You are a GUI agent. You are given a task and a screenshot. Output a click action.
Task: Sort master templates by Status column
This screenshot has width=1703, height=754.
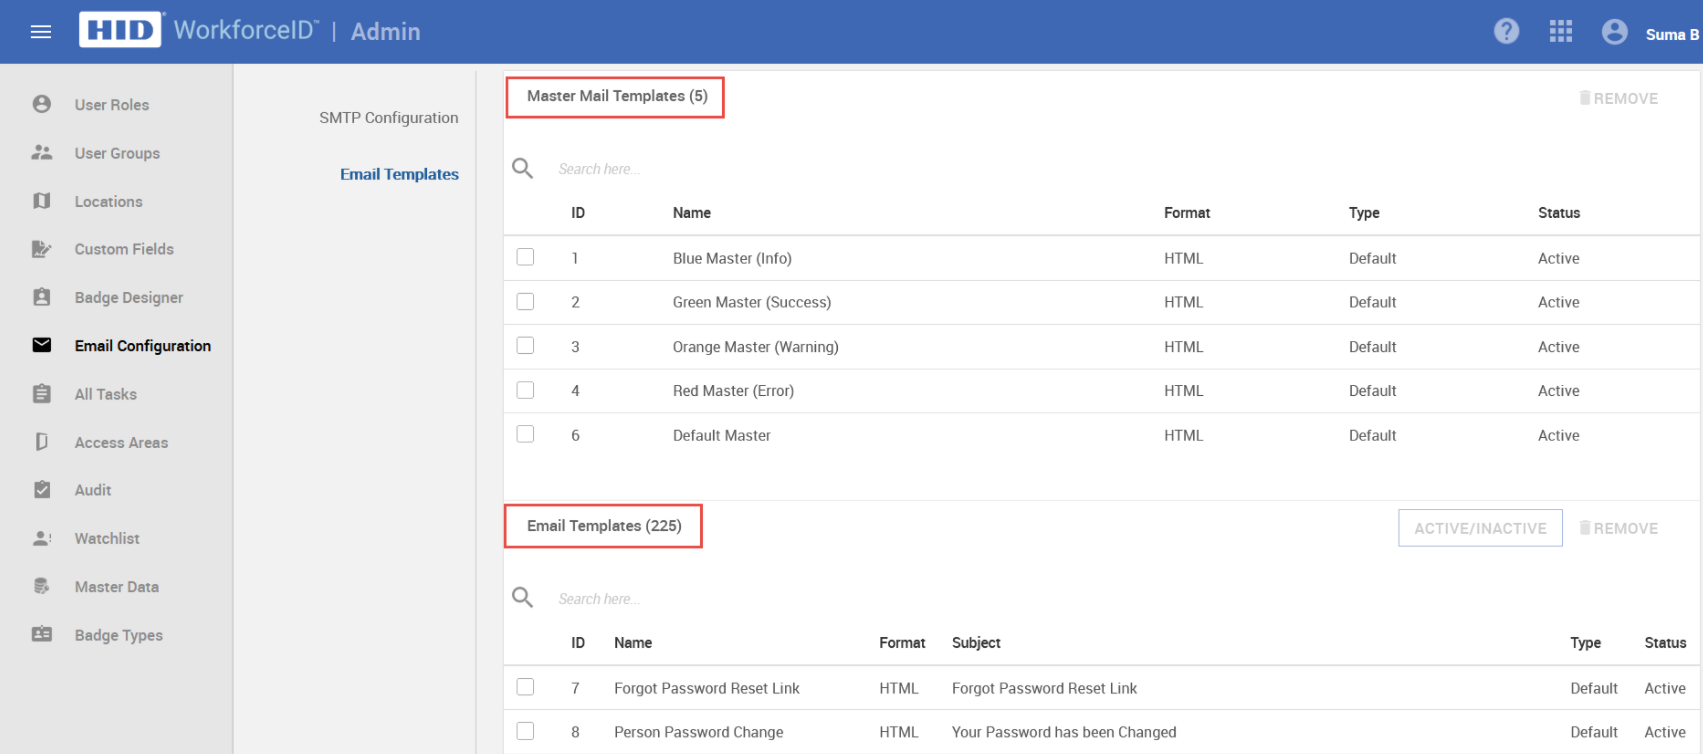click(x=1559, y=213)
